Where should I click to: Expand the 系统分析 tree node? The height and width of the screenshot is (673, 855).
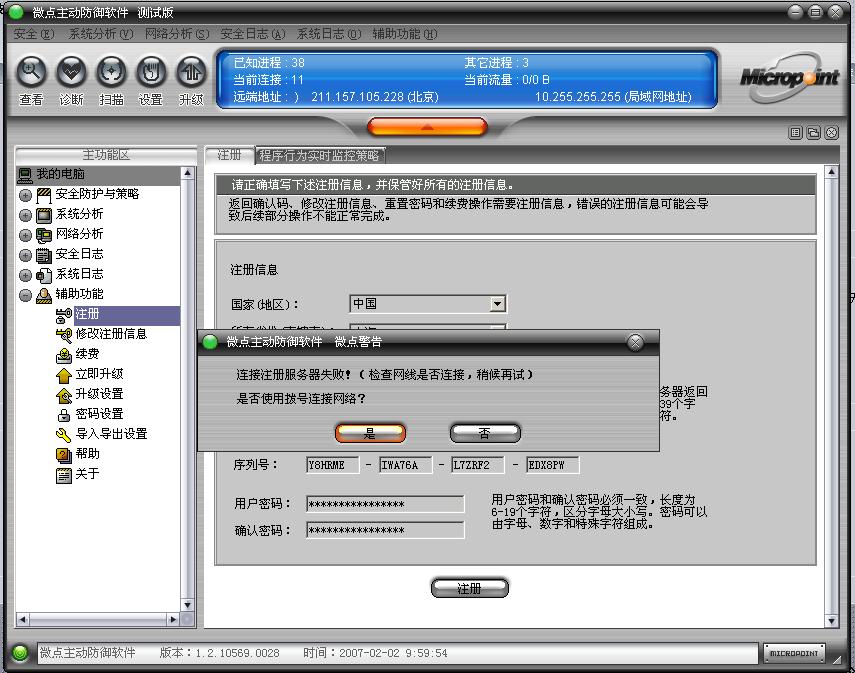(x=25, y=215)
